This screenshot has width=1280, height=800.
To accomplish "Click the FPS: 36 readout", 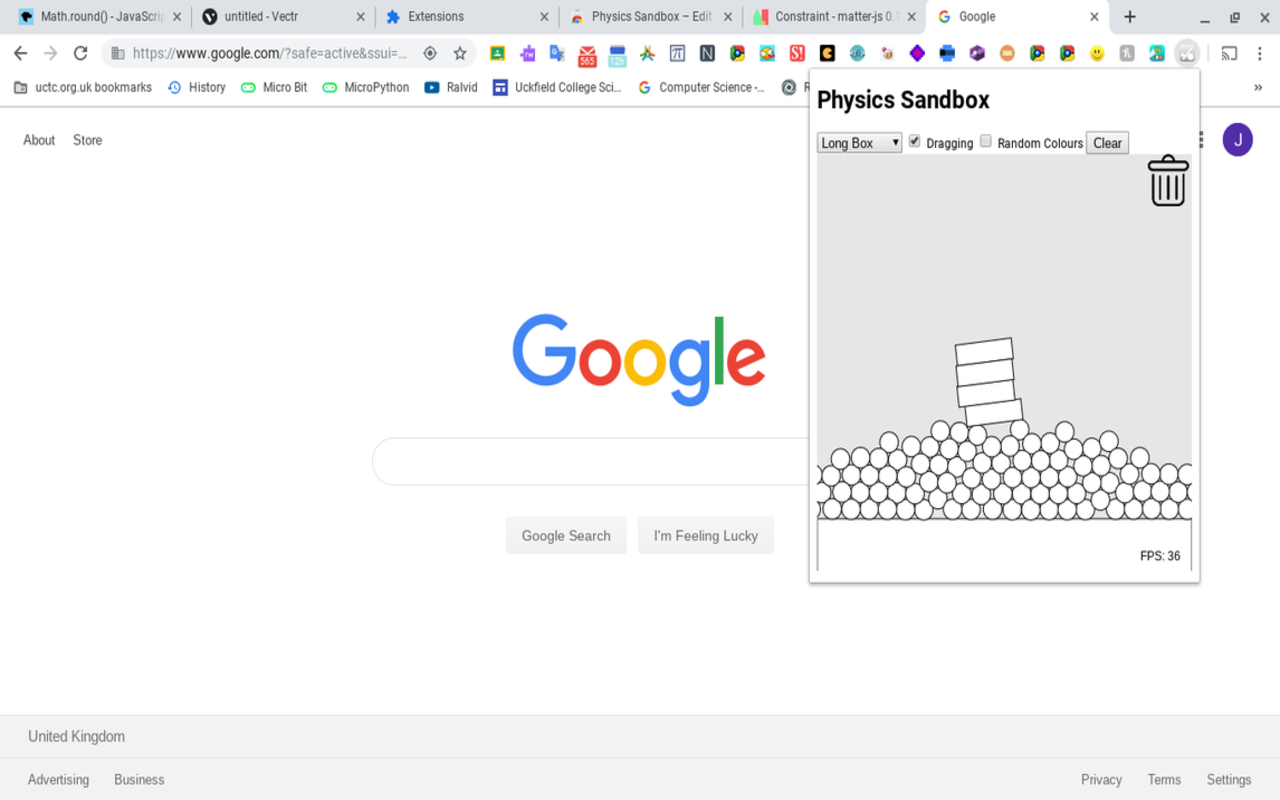I will click(x=1160, y=556).
